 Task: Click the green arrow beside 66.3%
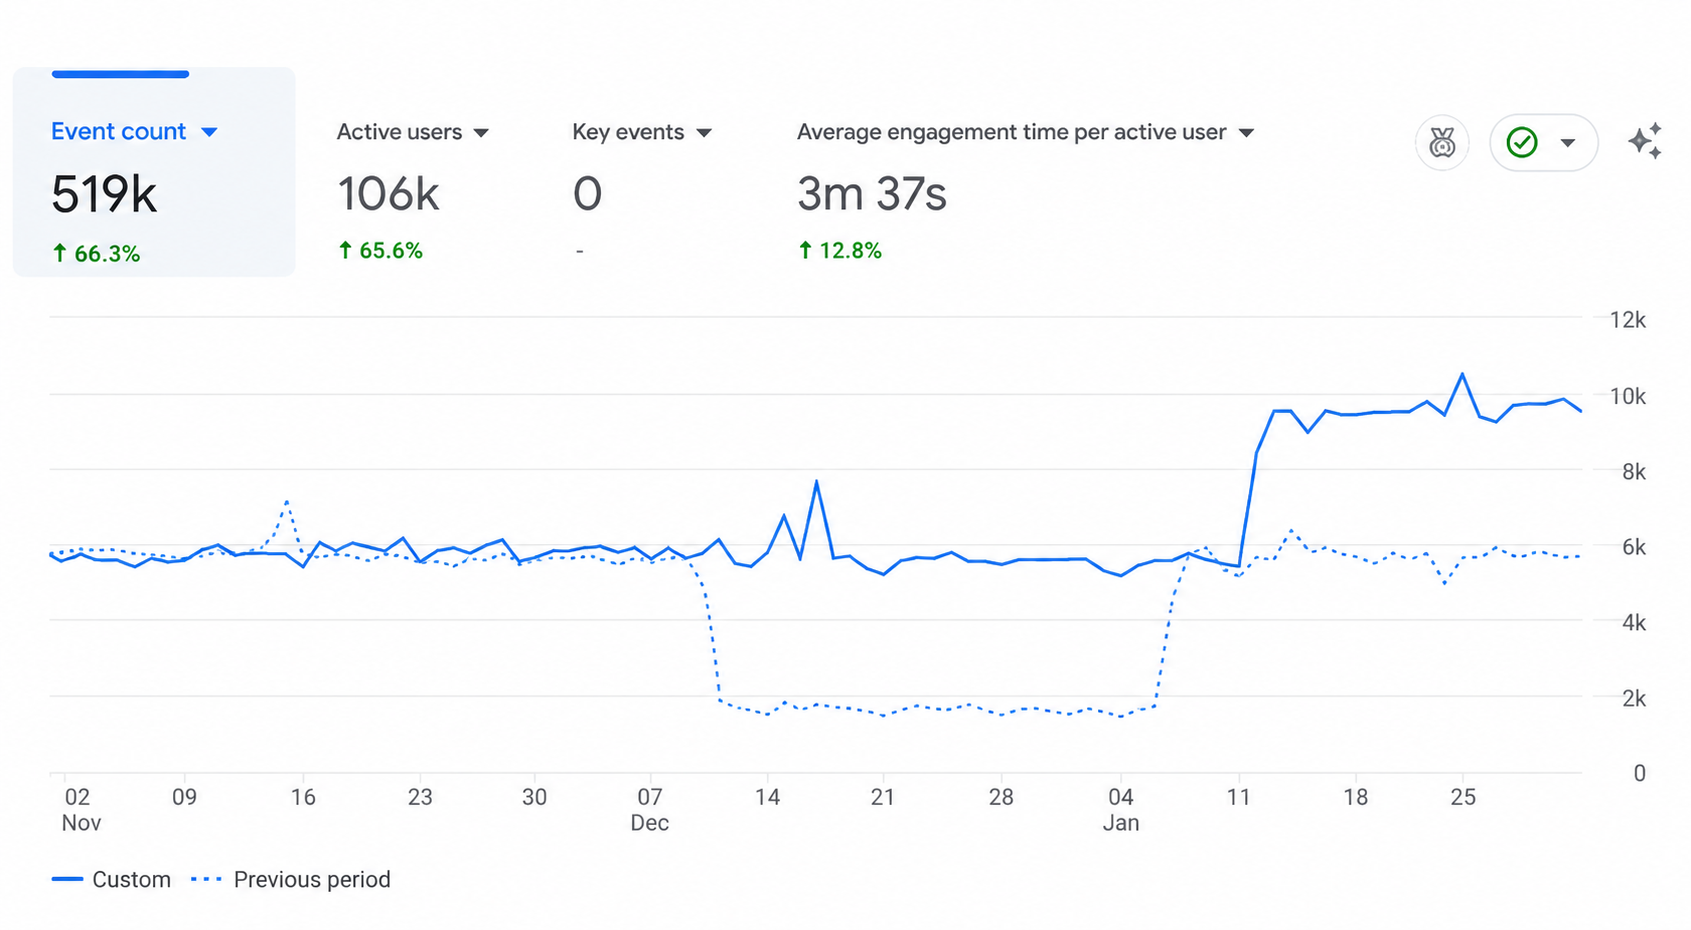(60, 253)
